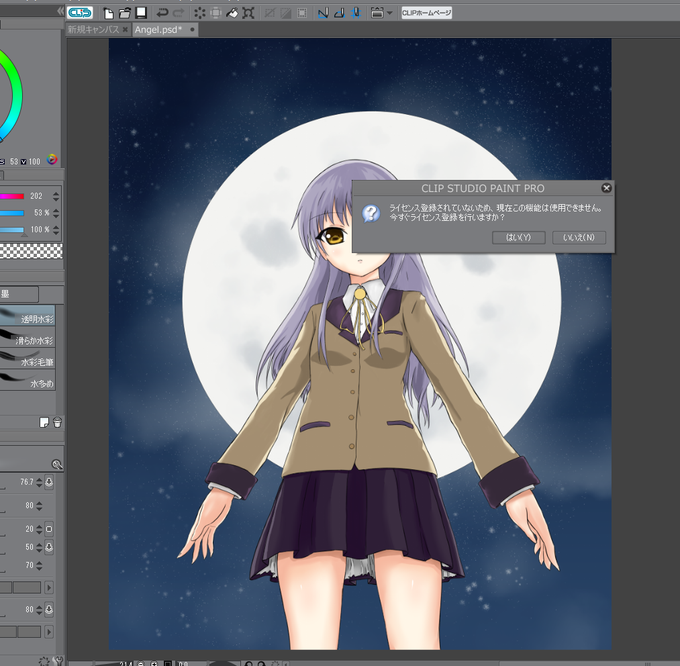Viewport: 680px width, 666px height.
Task: Switch color space with the round color icon
Action: 52,160
